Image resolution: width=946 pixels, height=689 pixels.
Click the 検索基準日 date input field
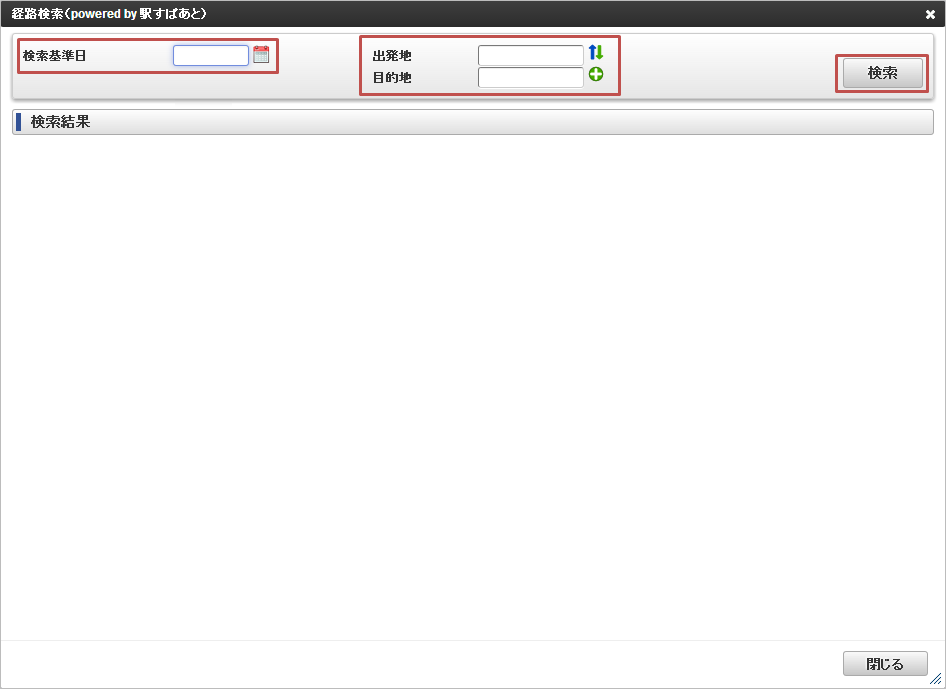click(x=211, y=56)
